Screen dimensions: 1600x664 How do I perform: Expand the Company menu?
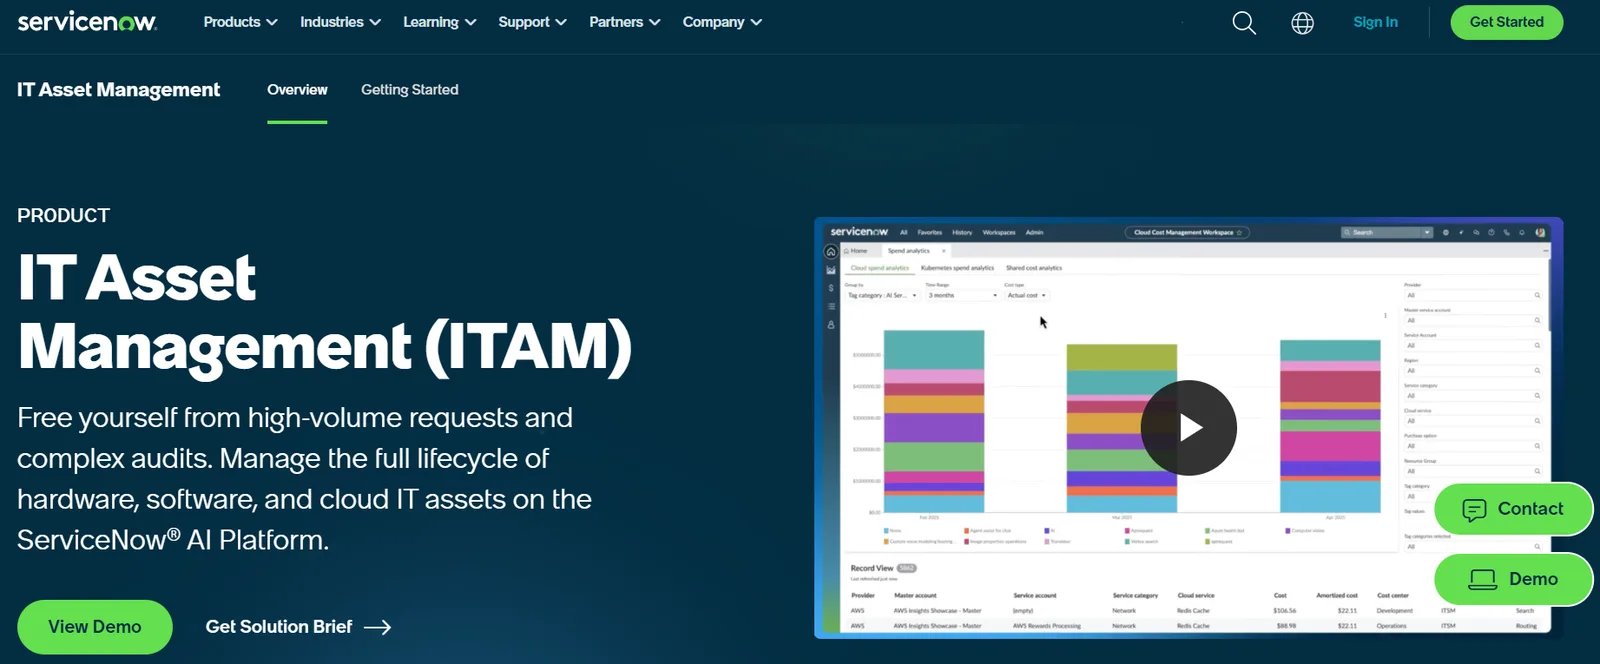tap(722, 22)
